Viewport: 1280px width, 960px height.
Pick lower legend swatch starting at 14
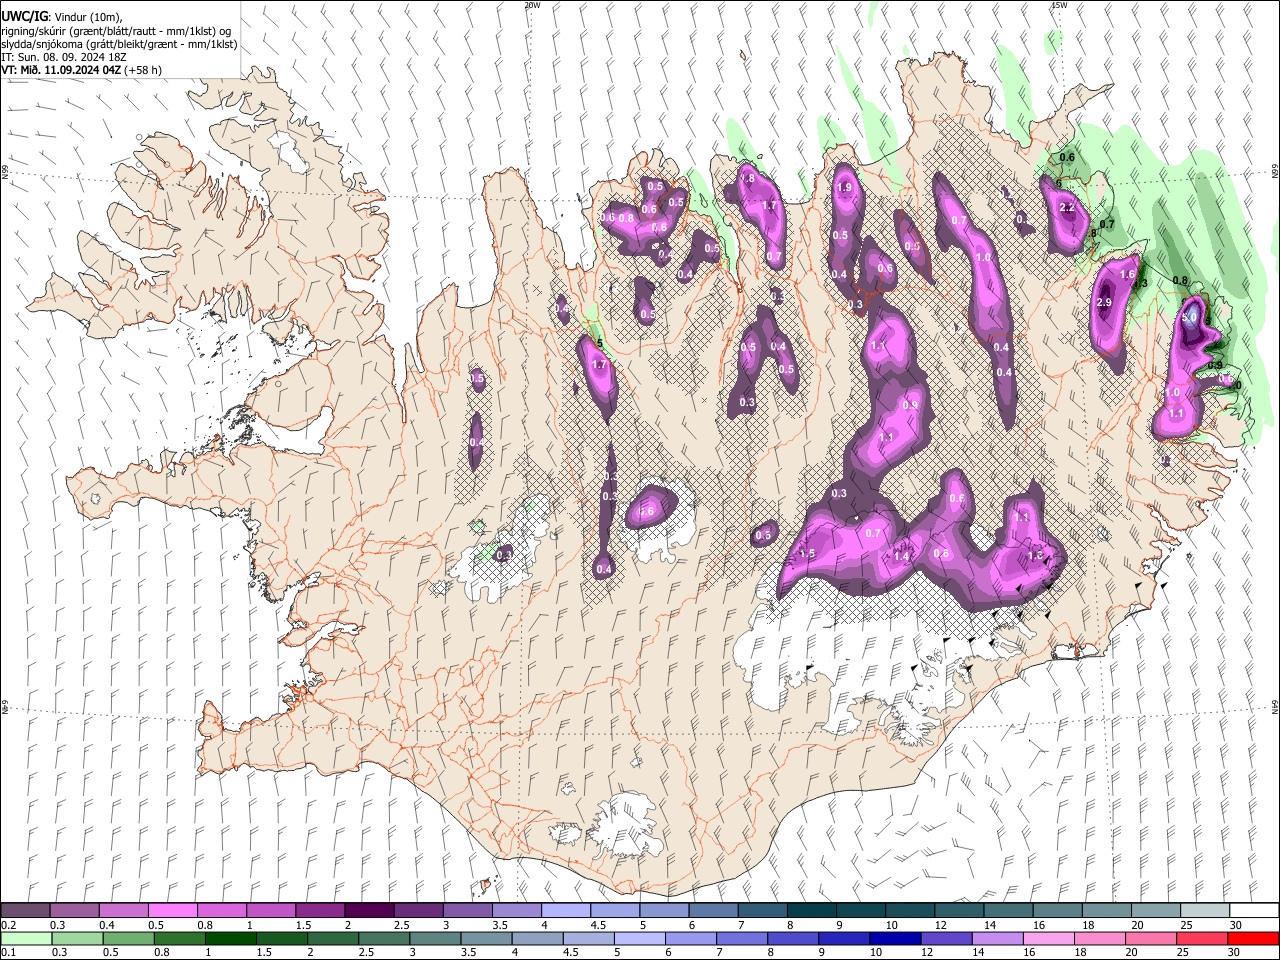tap(997, 939)
